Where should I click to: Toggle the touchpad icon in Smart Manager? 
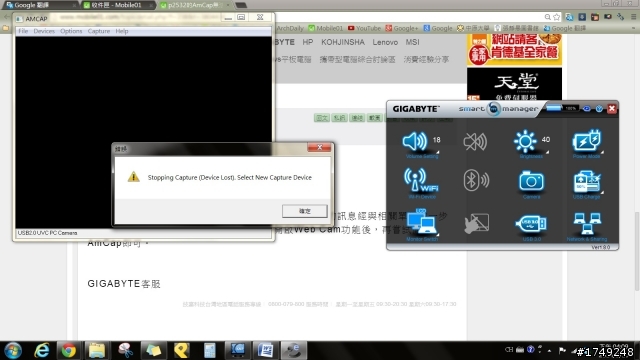tap(476, 223)
